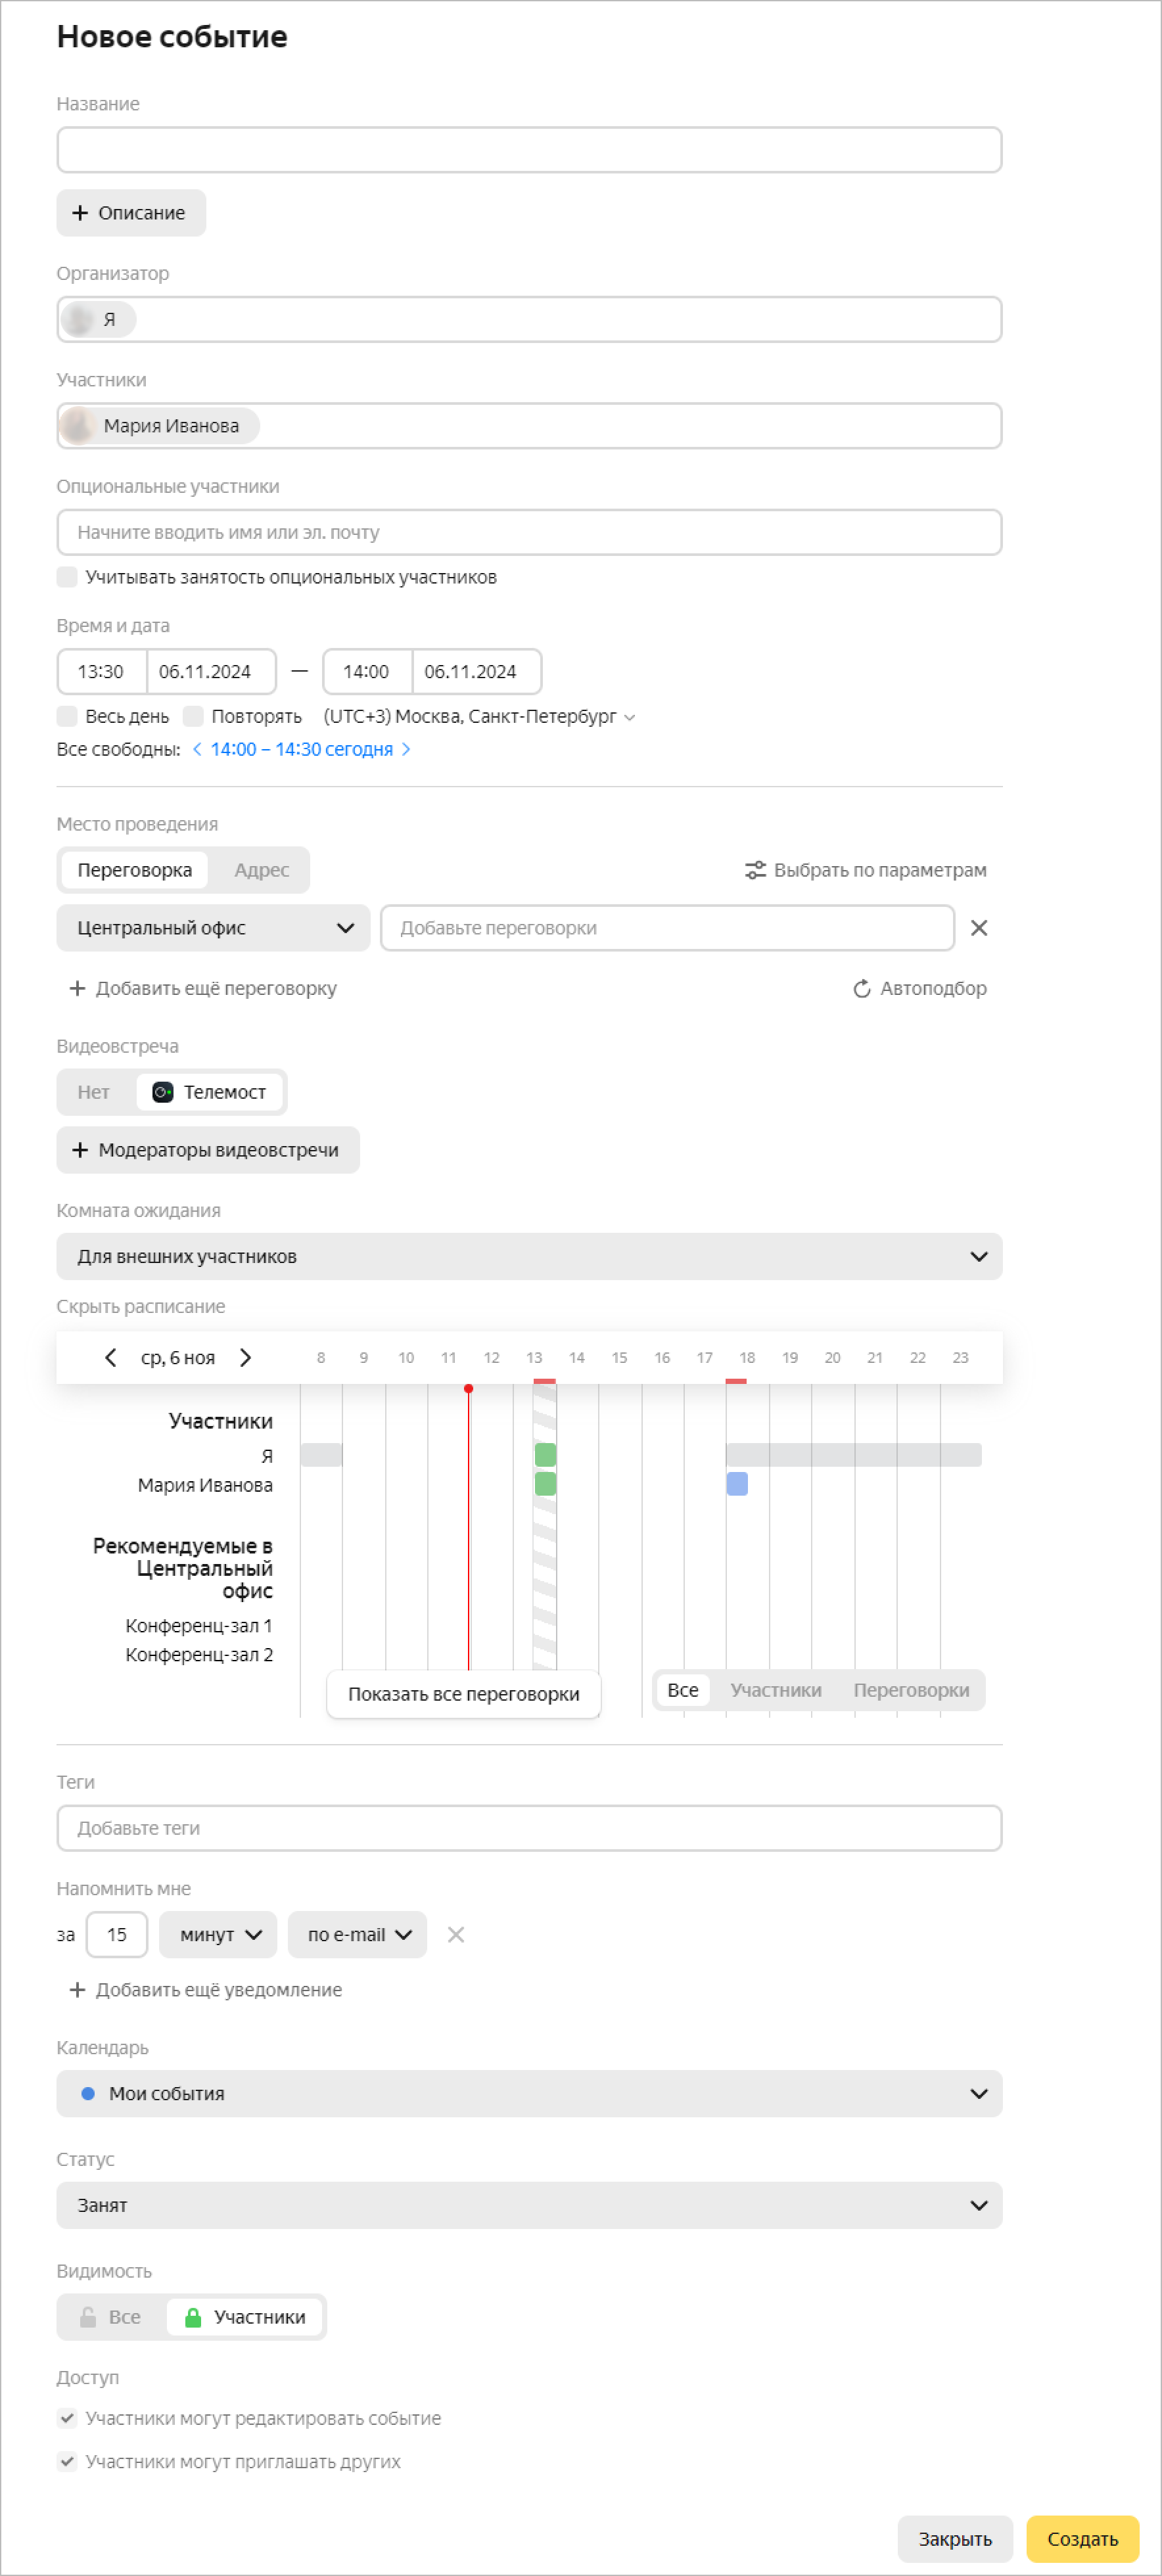Click the Автоподбор refresh icon
Image resolution: width=1162 pixels, height=2576 pixels.
861,988
